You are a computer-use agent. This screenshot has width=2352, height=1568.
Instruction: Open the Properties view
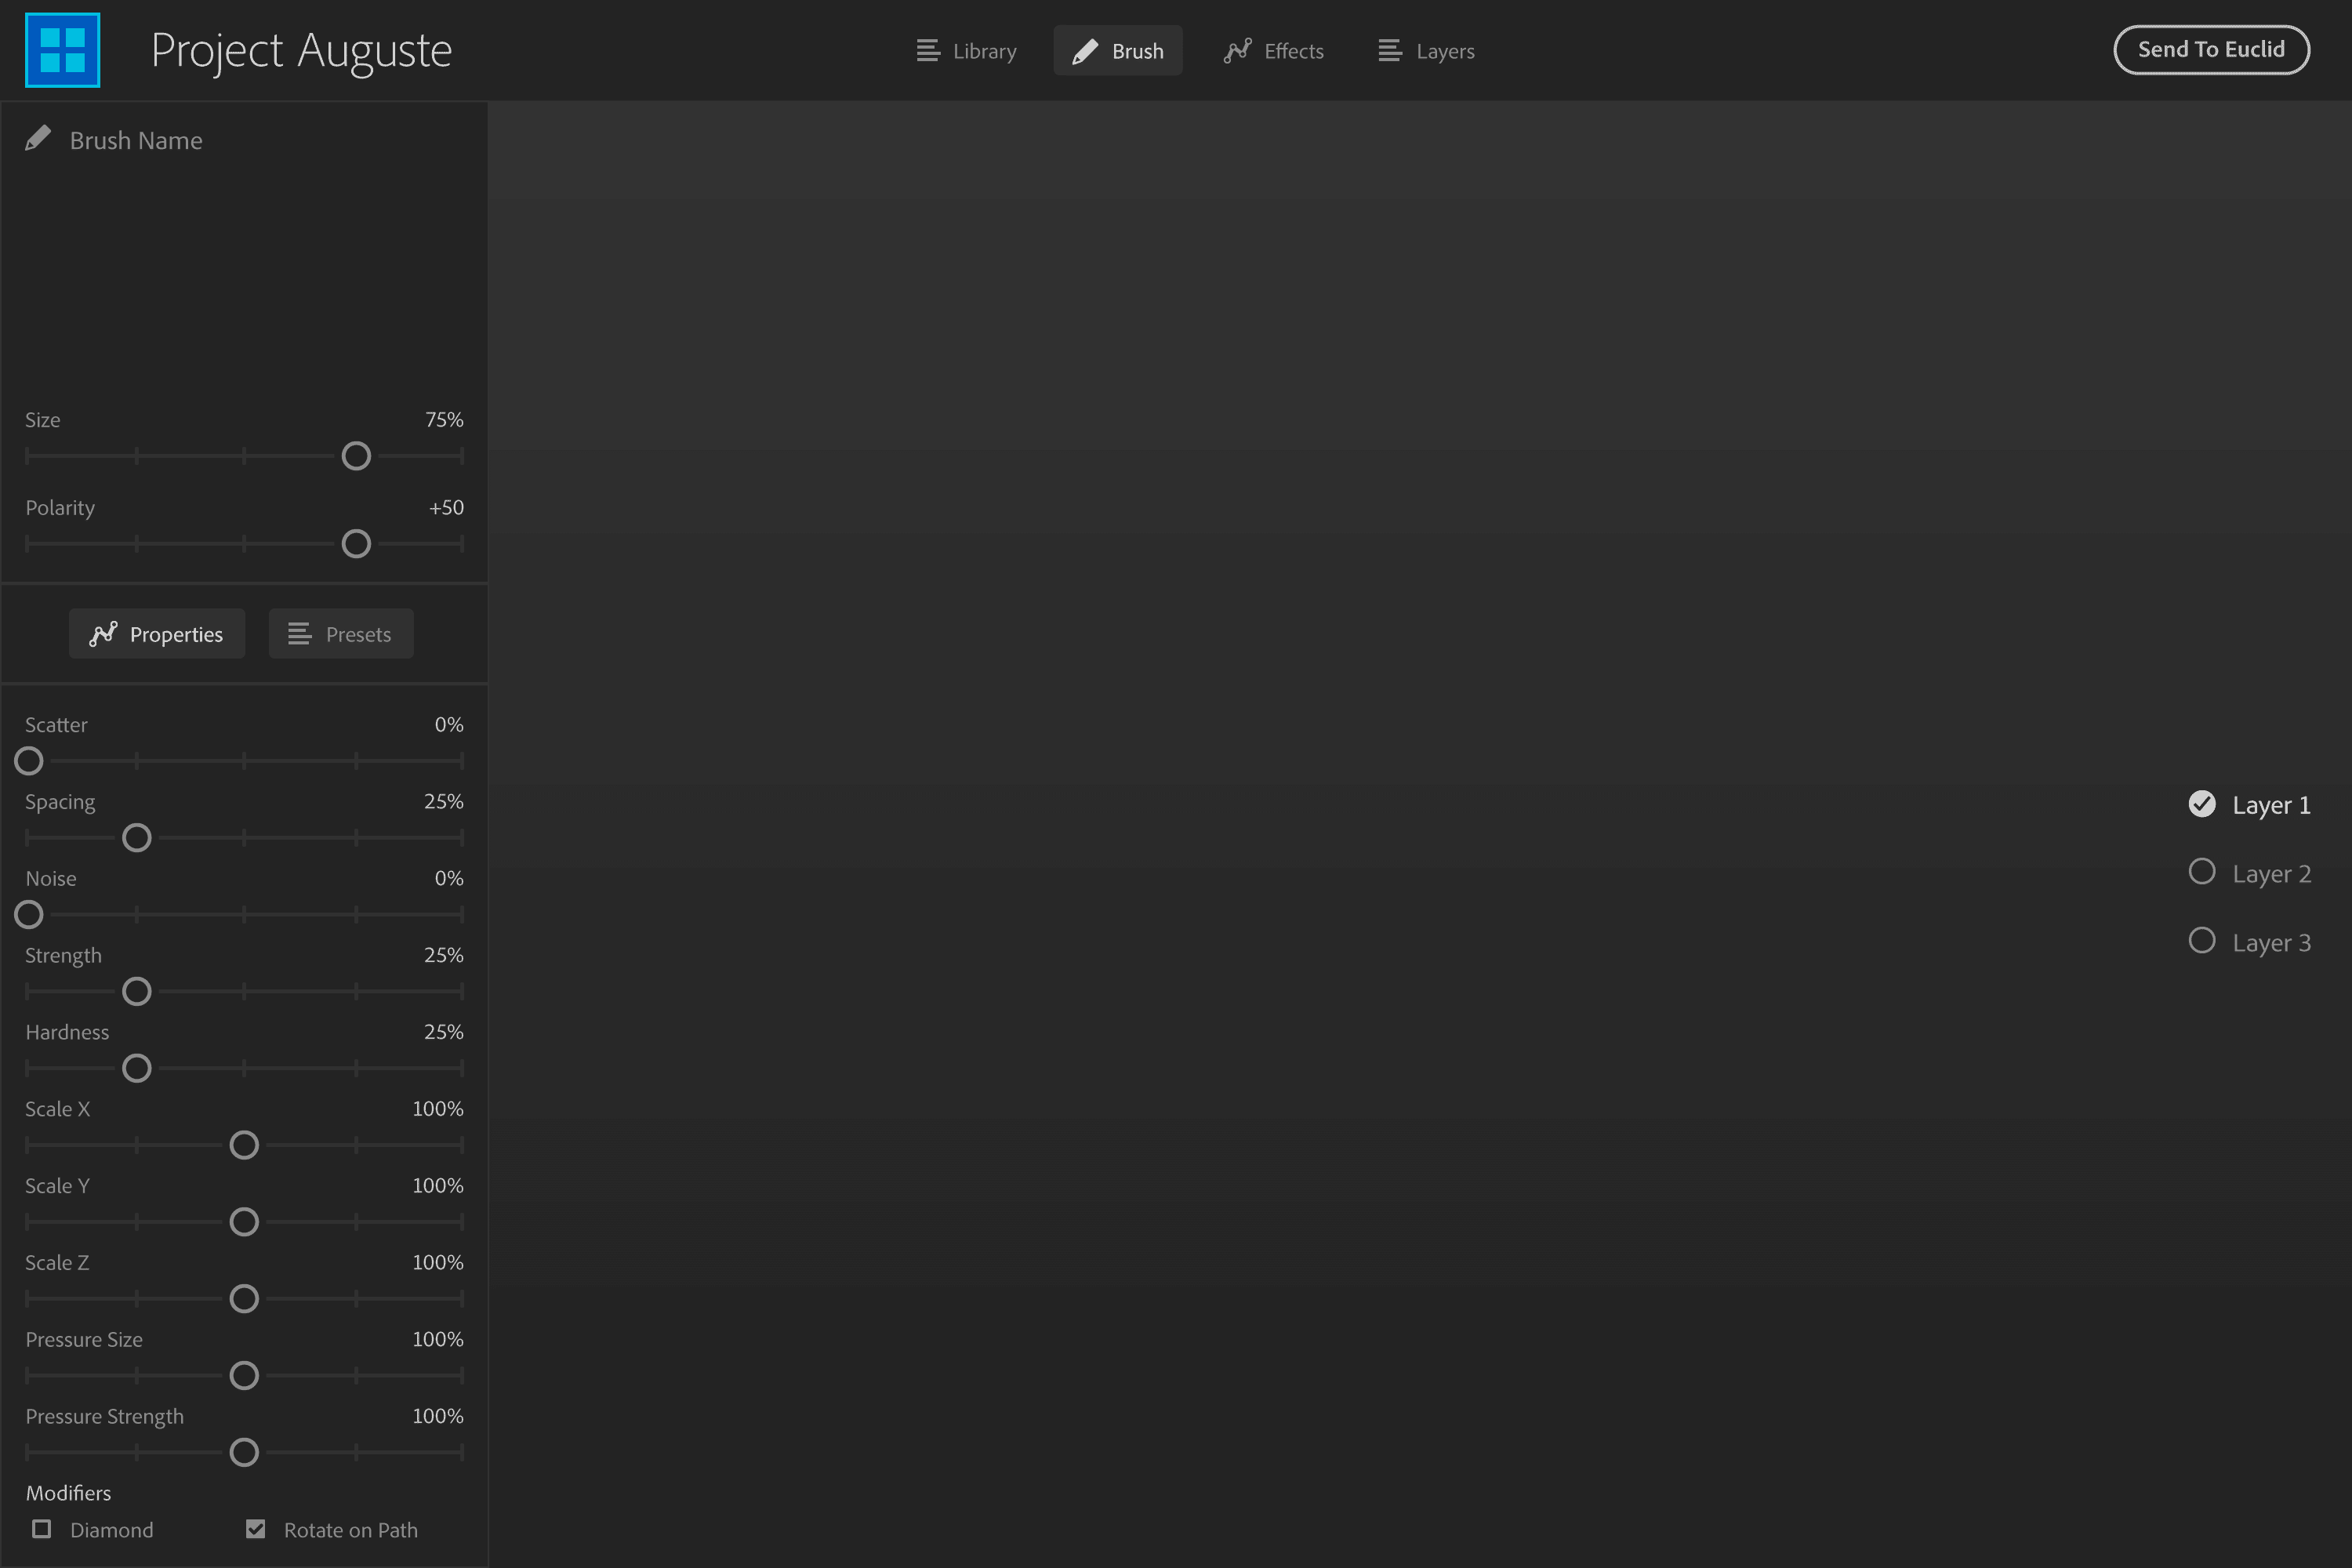[x=156, y=633]
